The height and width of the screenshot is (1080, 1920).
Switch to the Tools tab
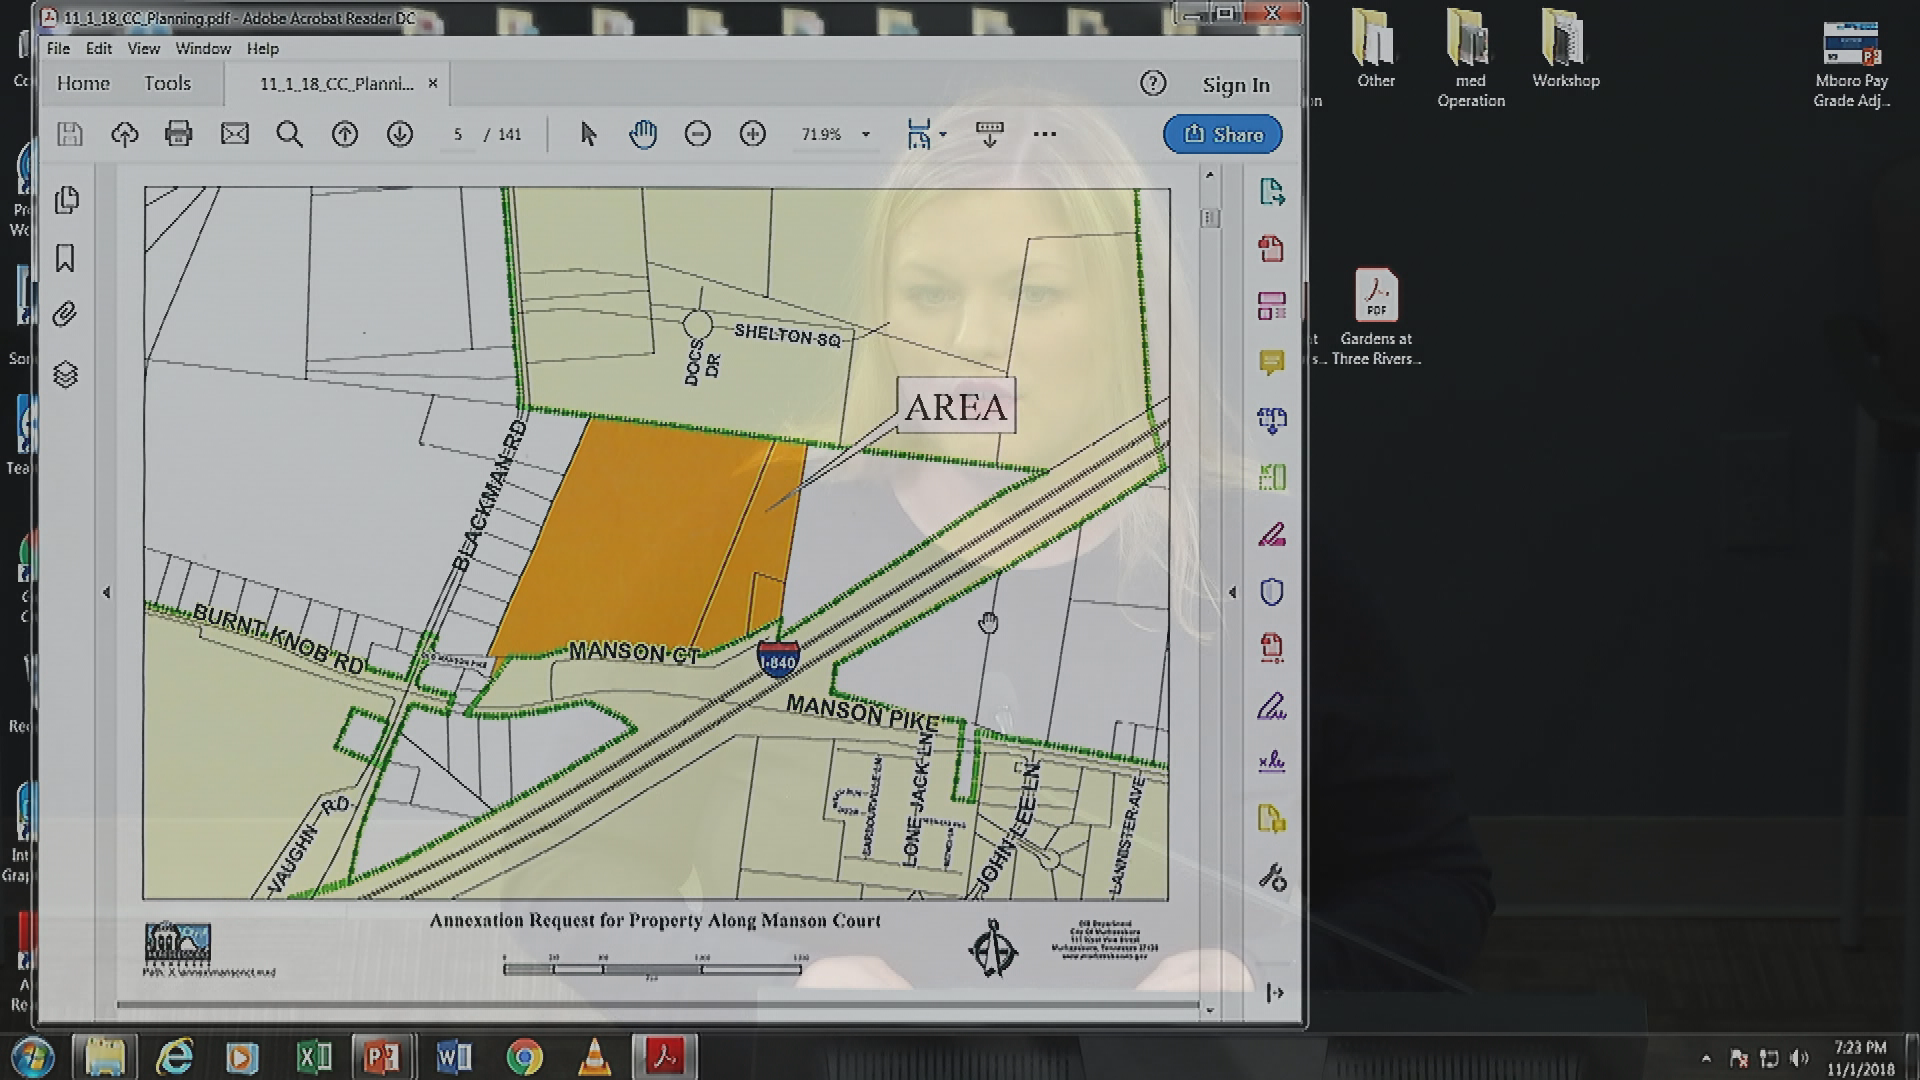167,84
